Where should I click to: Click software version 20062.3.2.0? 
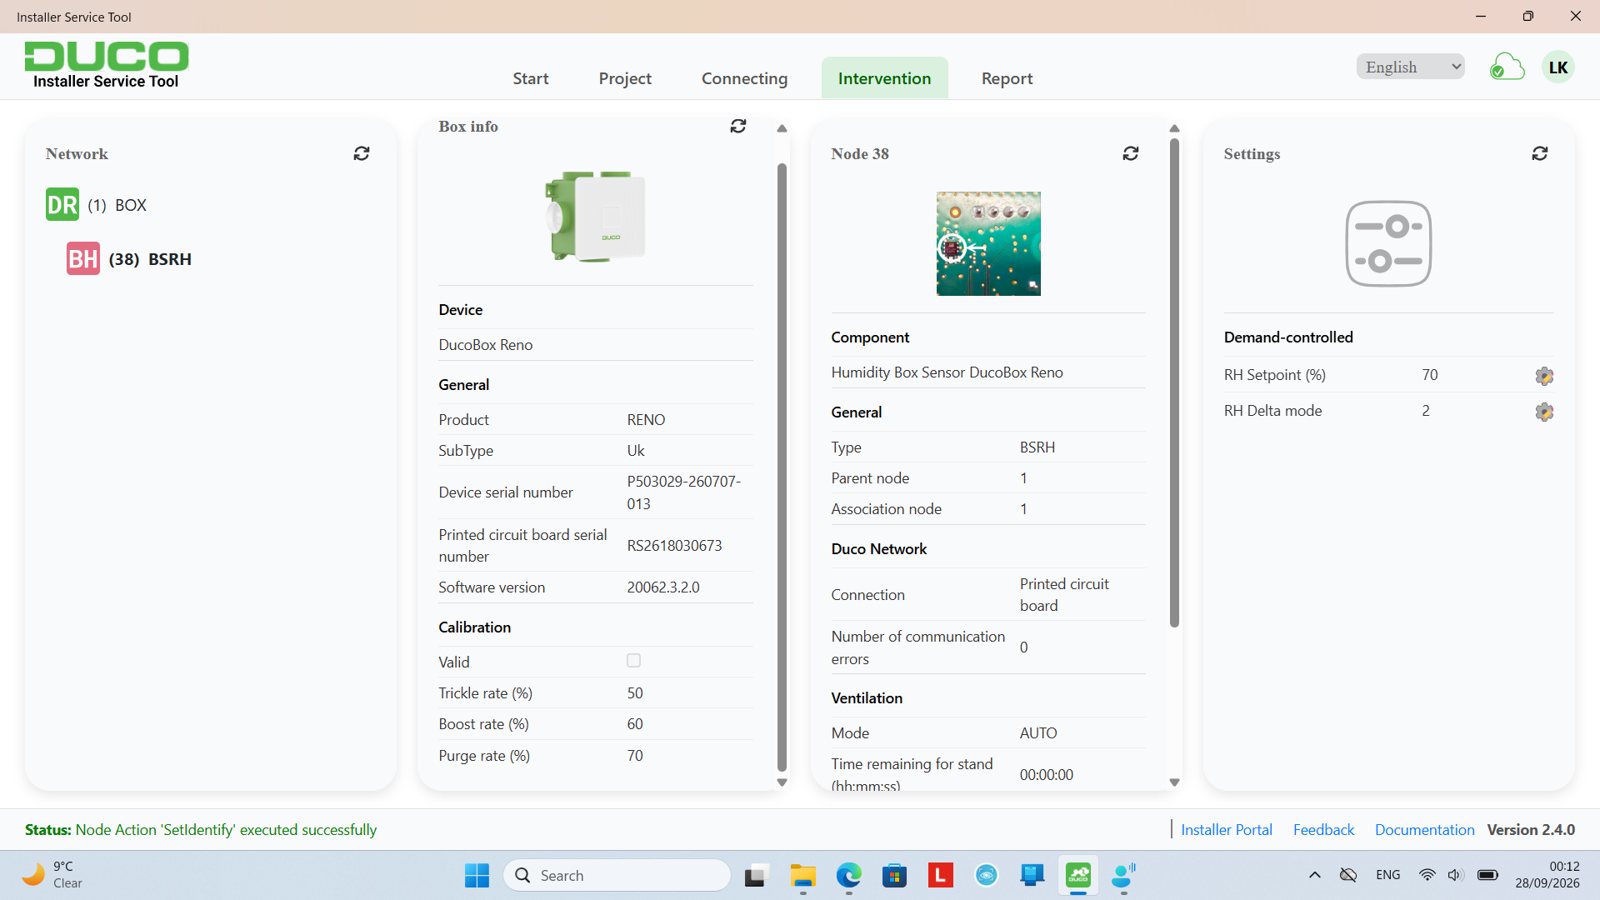[x=663, y=587]
